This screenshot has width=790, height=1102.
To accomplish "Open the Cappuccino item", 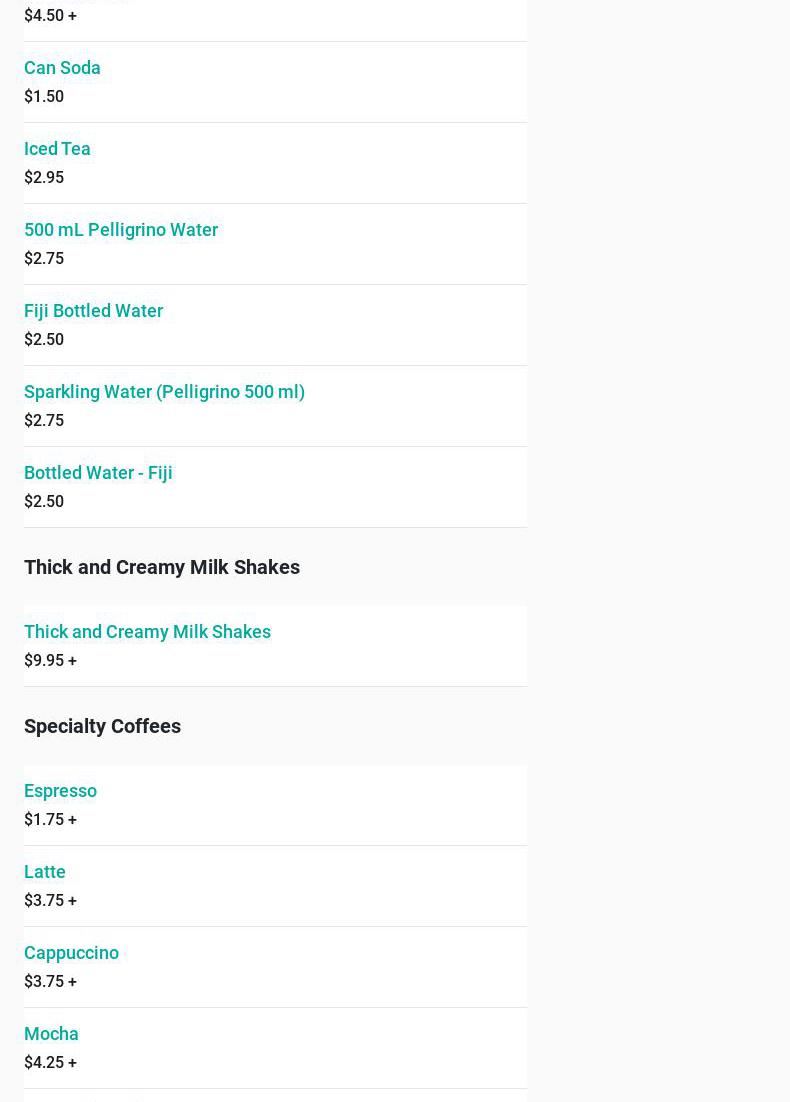I will coord(71,953).
